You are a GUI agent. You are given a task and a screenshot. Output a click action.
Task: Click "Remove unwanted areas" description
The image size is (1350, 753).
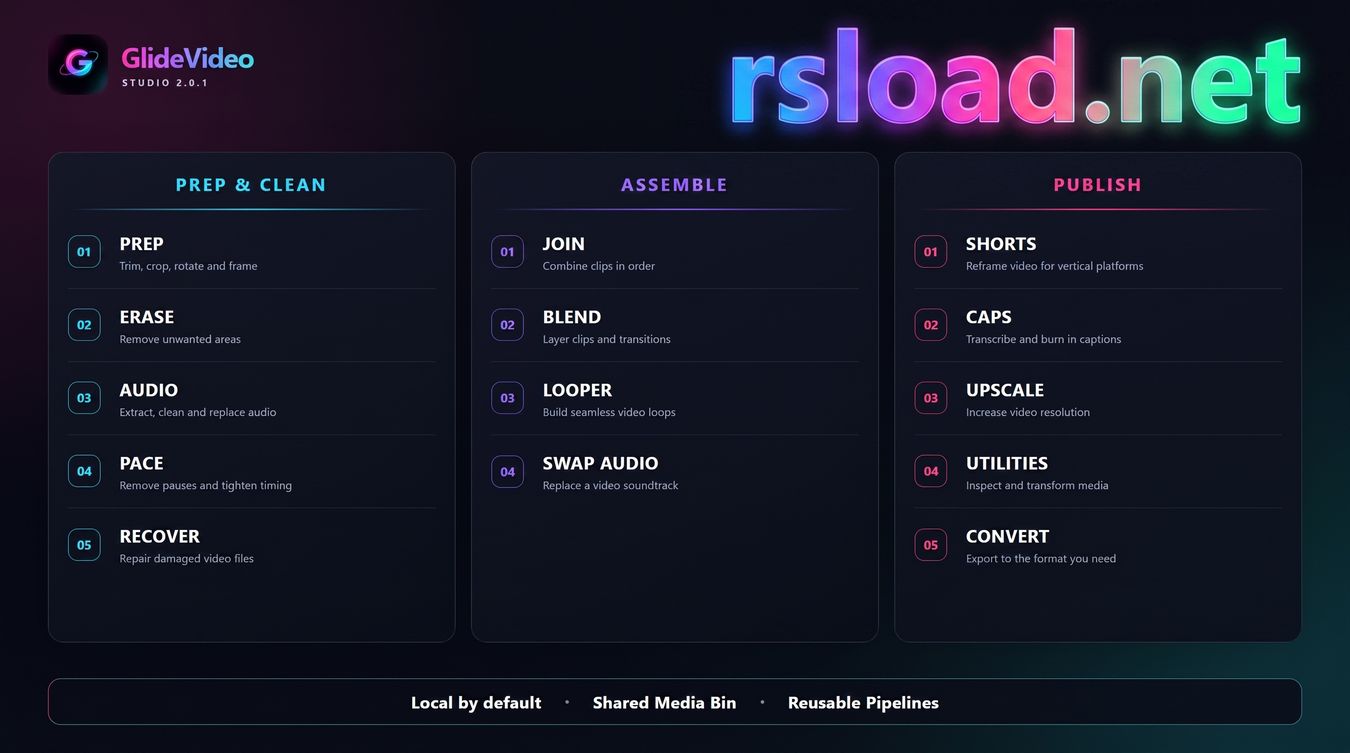pos(180,339)
